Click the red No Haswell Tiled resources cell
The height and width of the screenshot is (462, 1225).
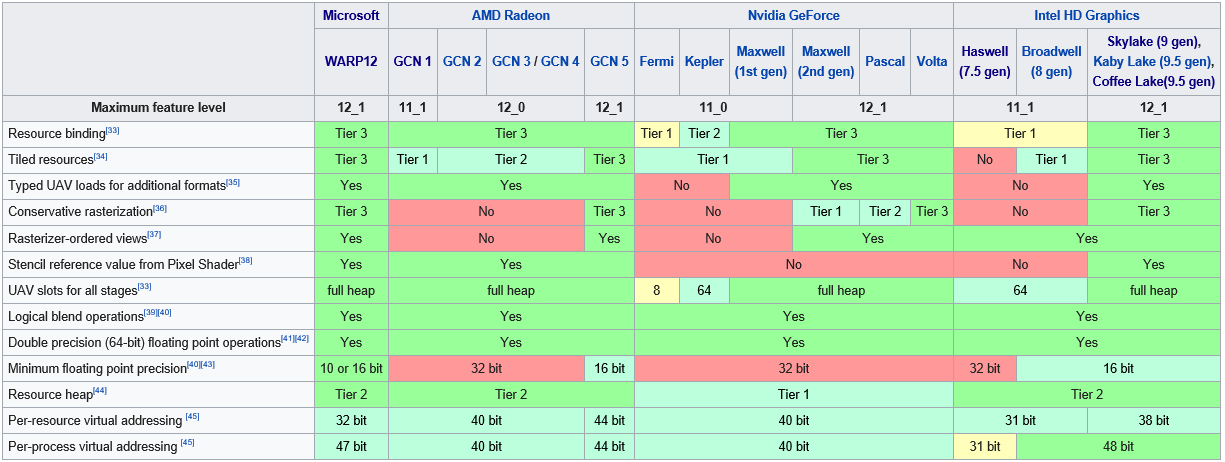tap(985, 160)
